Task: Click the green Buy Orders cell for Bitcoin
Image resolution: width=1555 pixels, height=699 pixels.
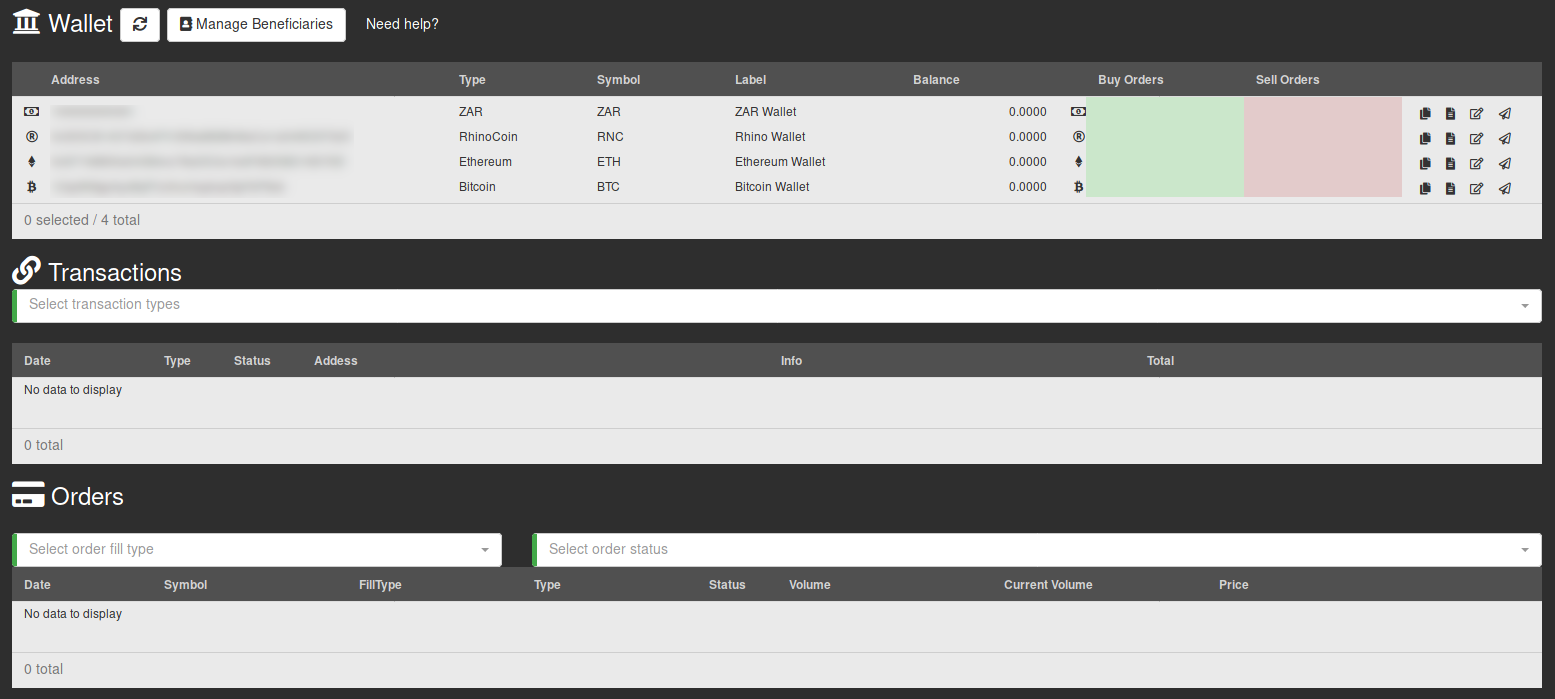Action: [x=1164, y=187]
